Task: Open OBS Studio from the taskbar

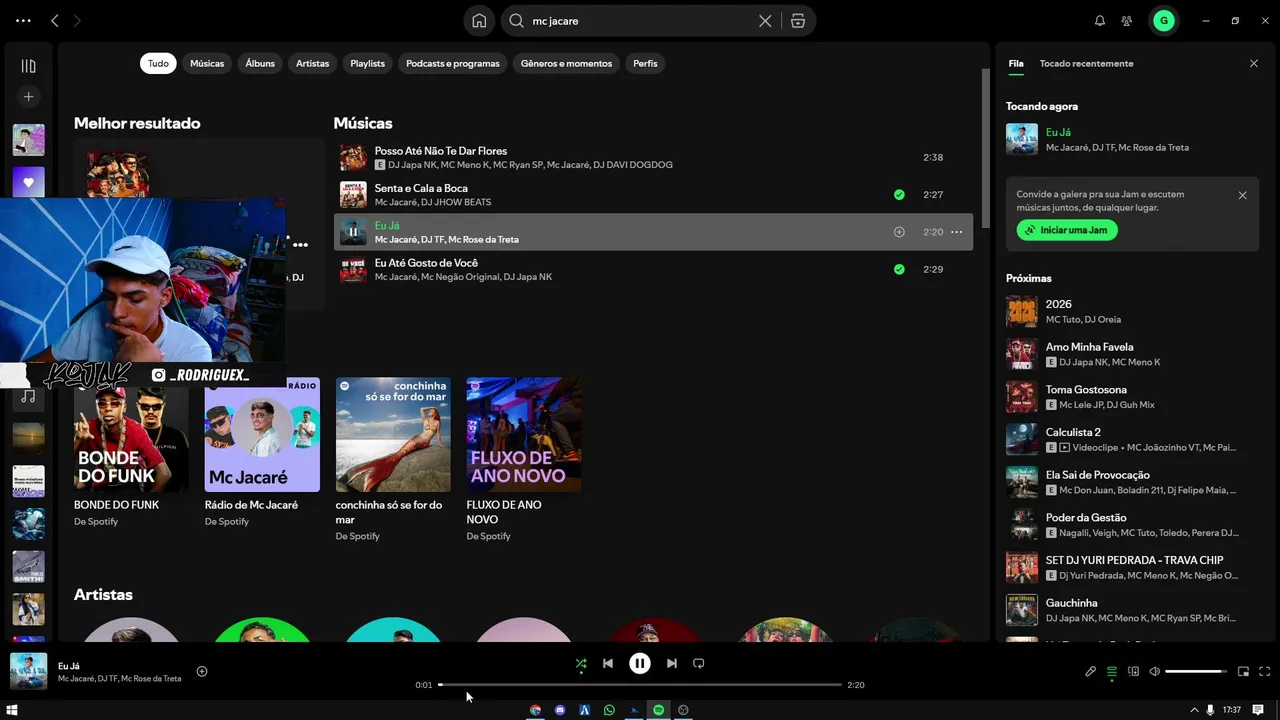Action: [x=684, y=710]
